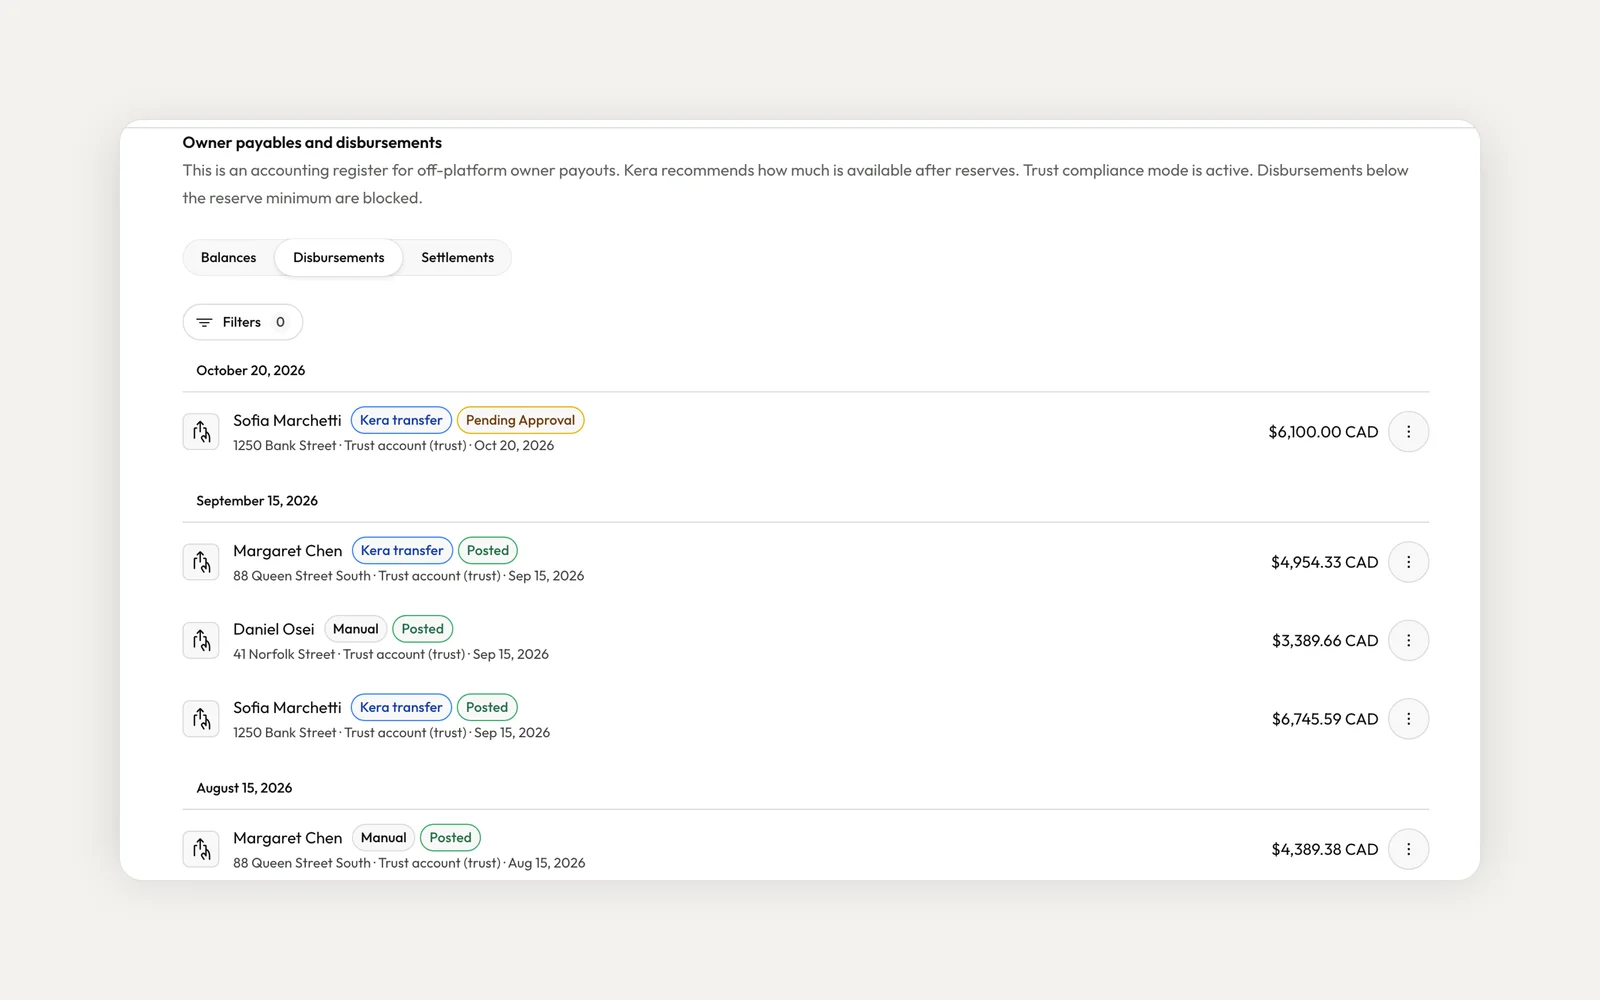Click the $4,954.33 CAD amount

click(x=1324, y=562)
